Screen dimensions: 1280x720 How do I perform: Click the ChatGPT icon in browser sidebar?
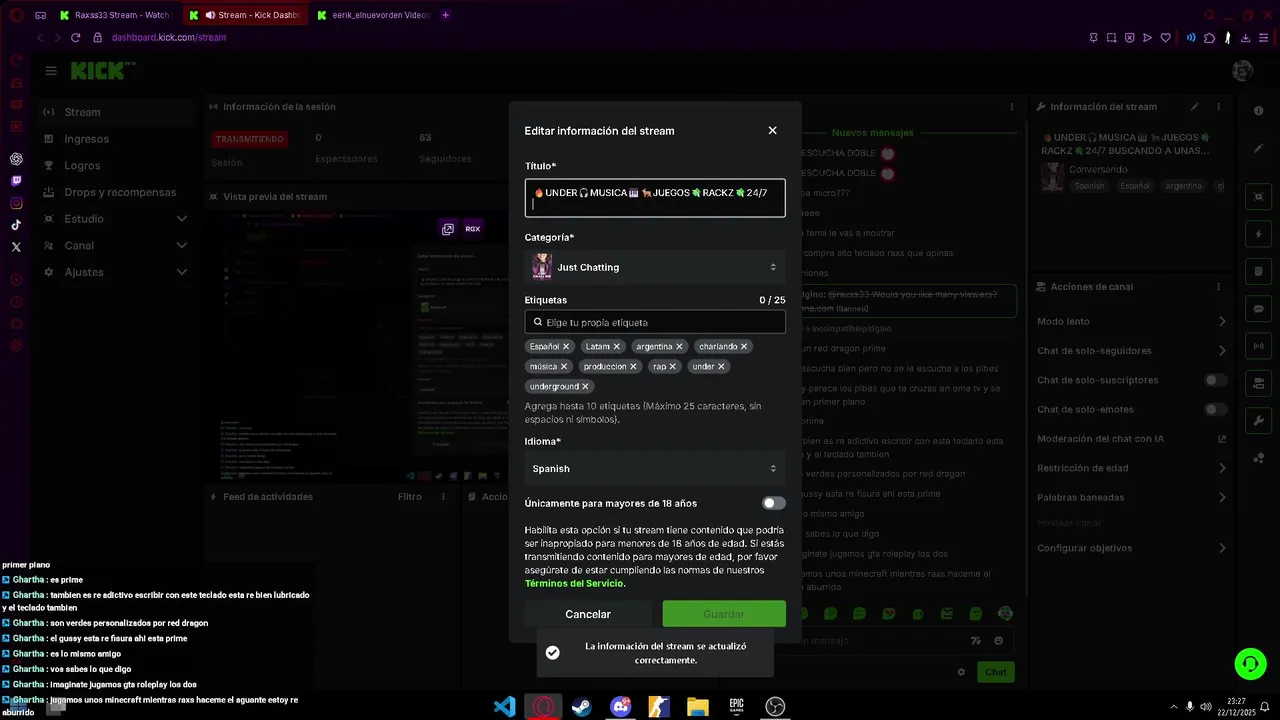16,159
